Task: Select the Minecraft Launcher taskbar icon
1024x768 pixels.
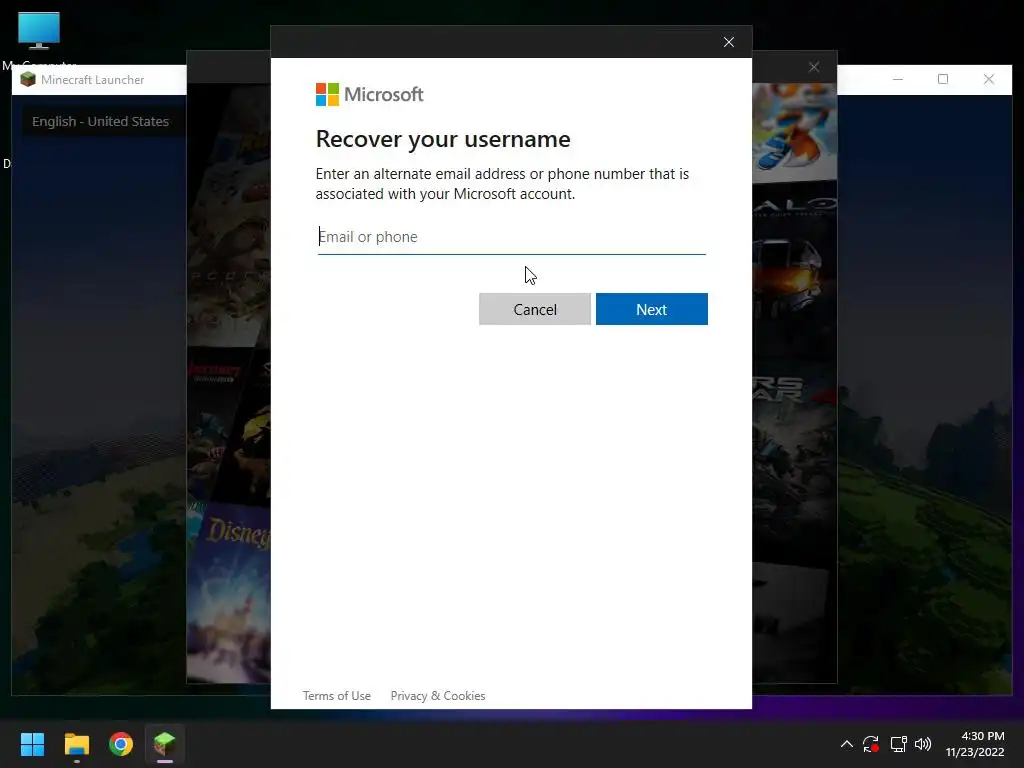Action: pos(165,744)
